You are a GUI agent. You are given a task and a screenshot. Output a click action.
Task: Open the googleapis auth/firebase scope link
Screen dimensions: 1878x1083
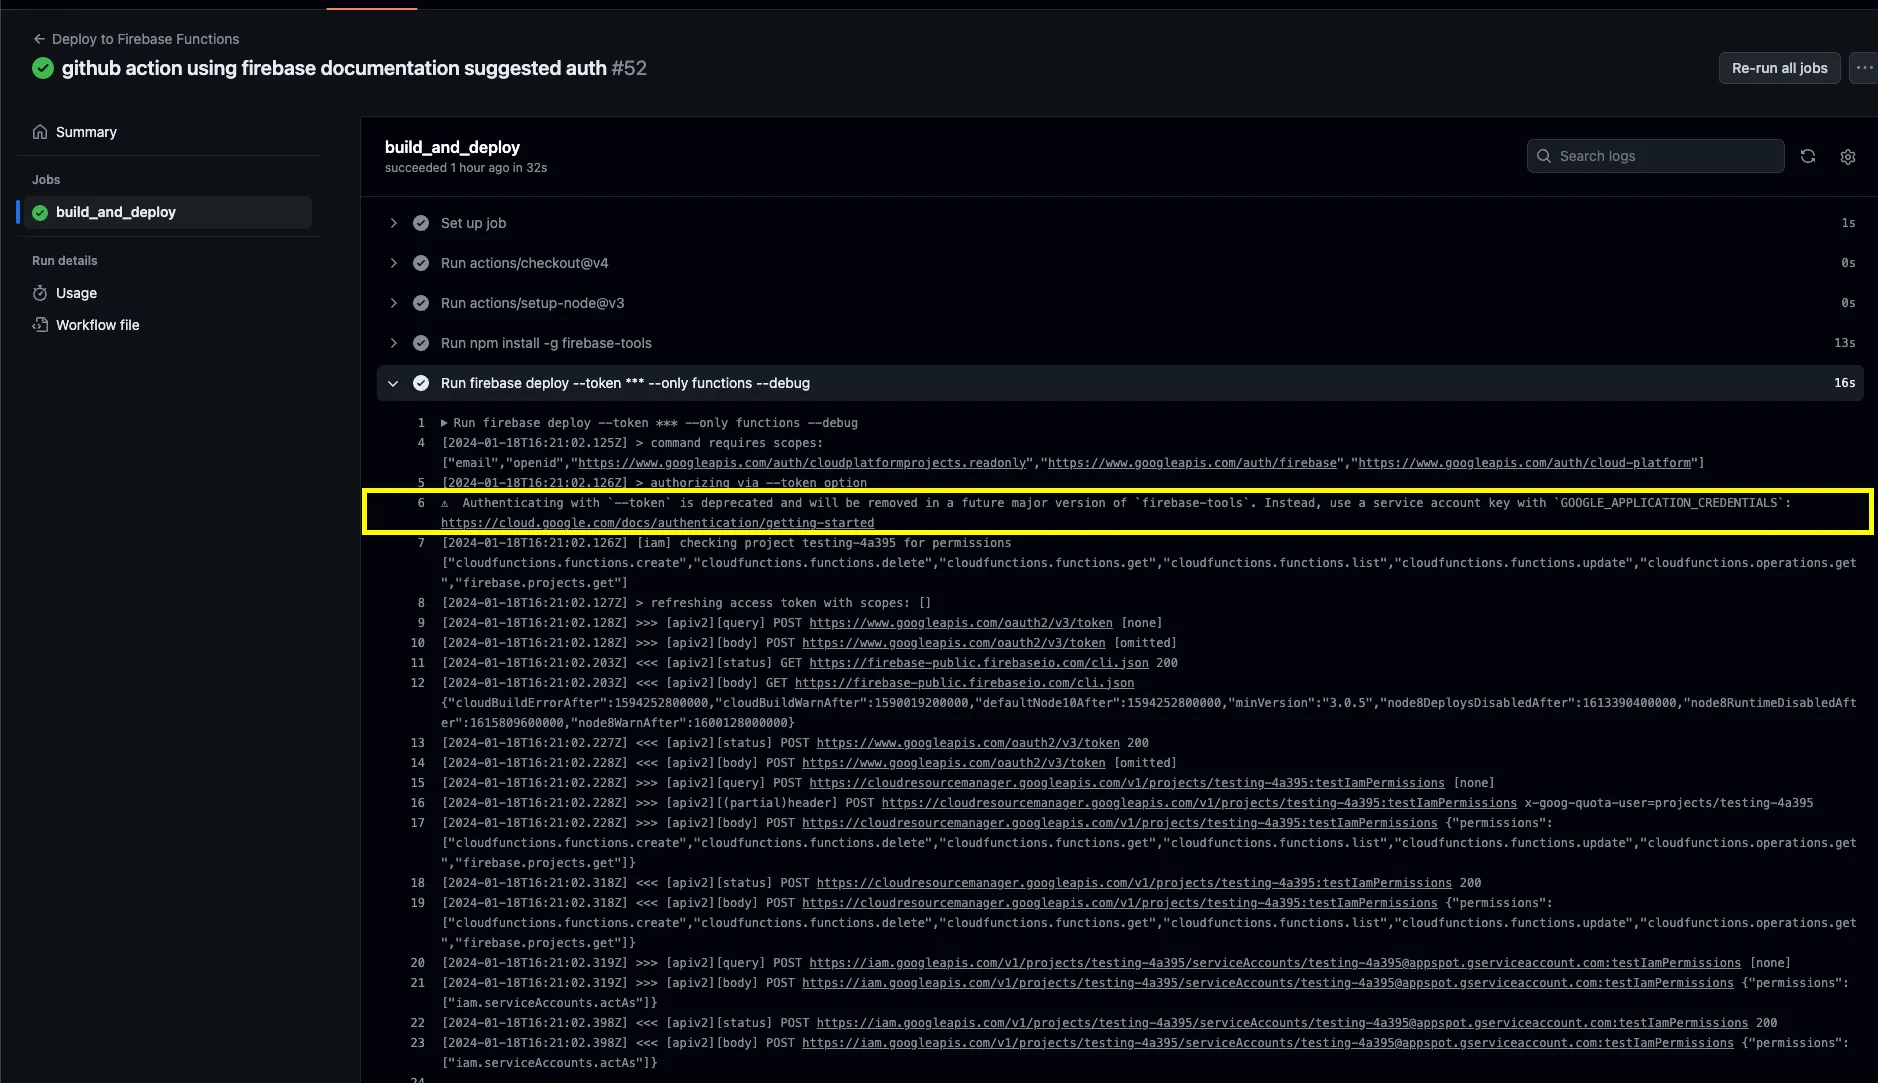(1192, 463)
